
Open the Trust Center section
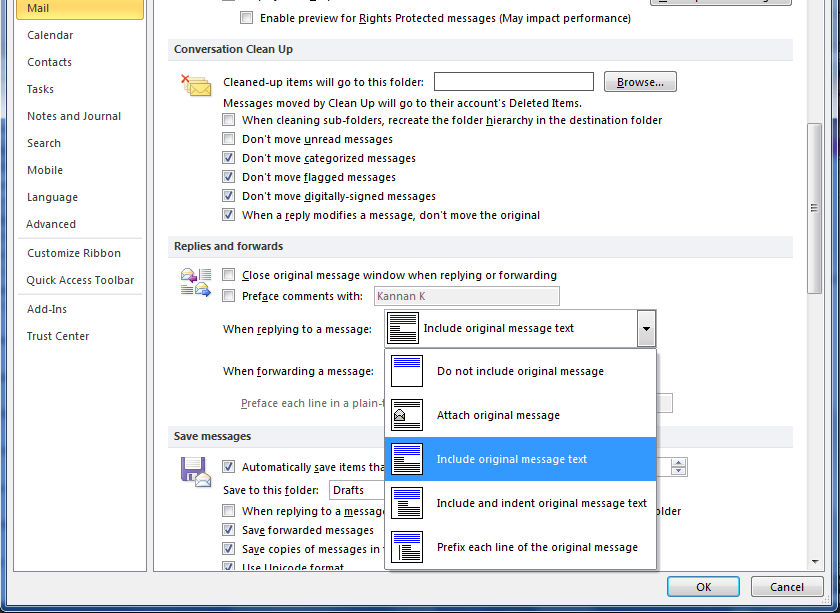(x=57, y=336)
